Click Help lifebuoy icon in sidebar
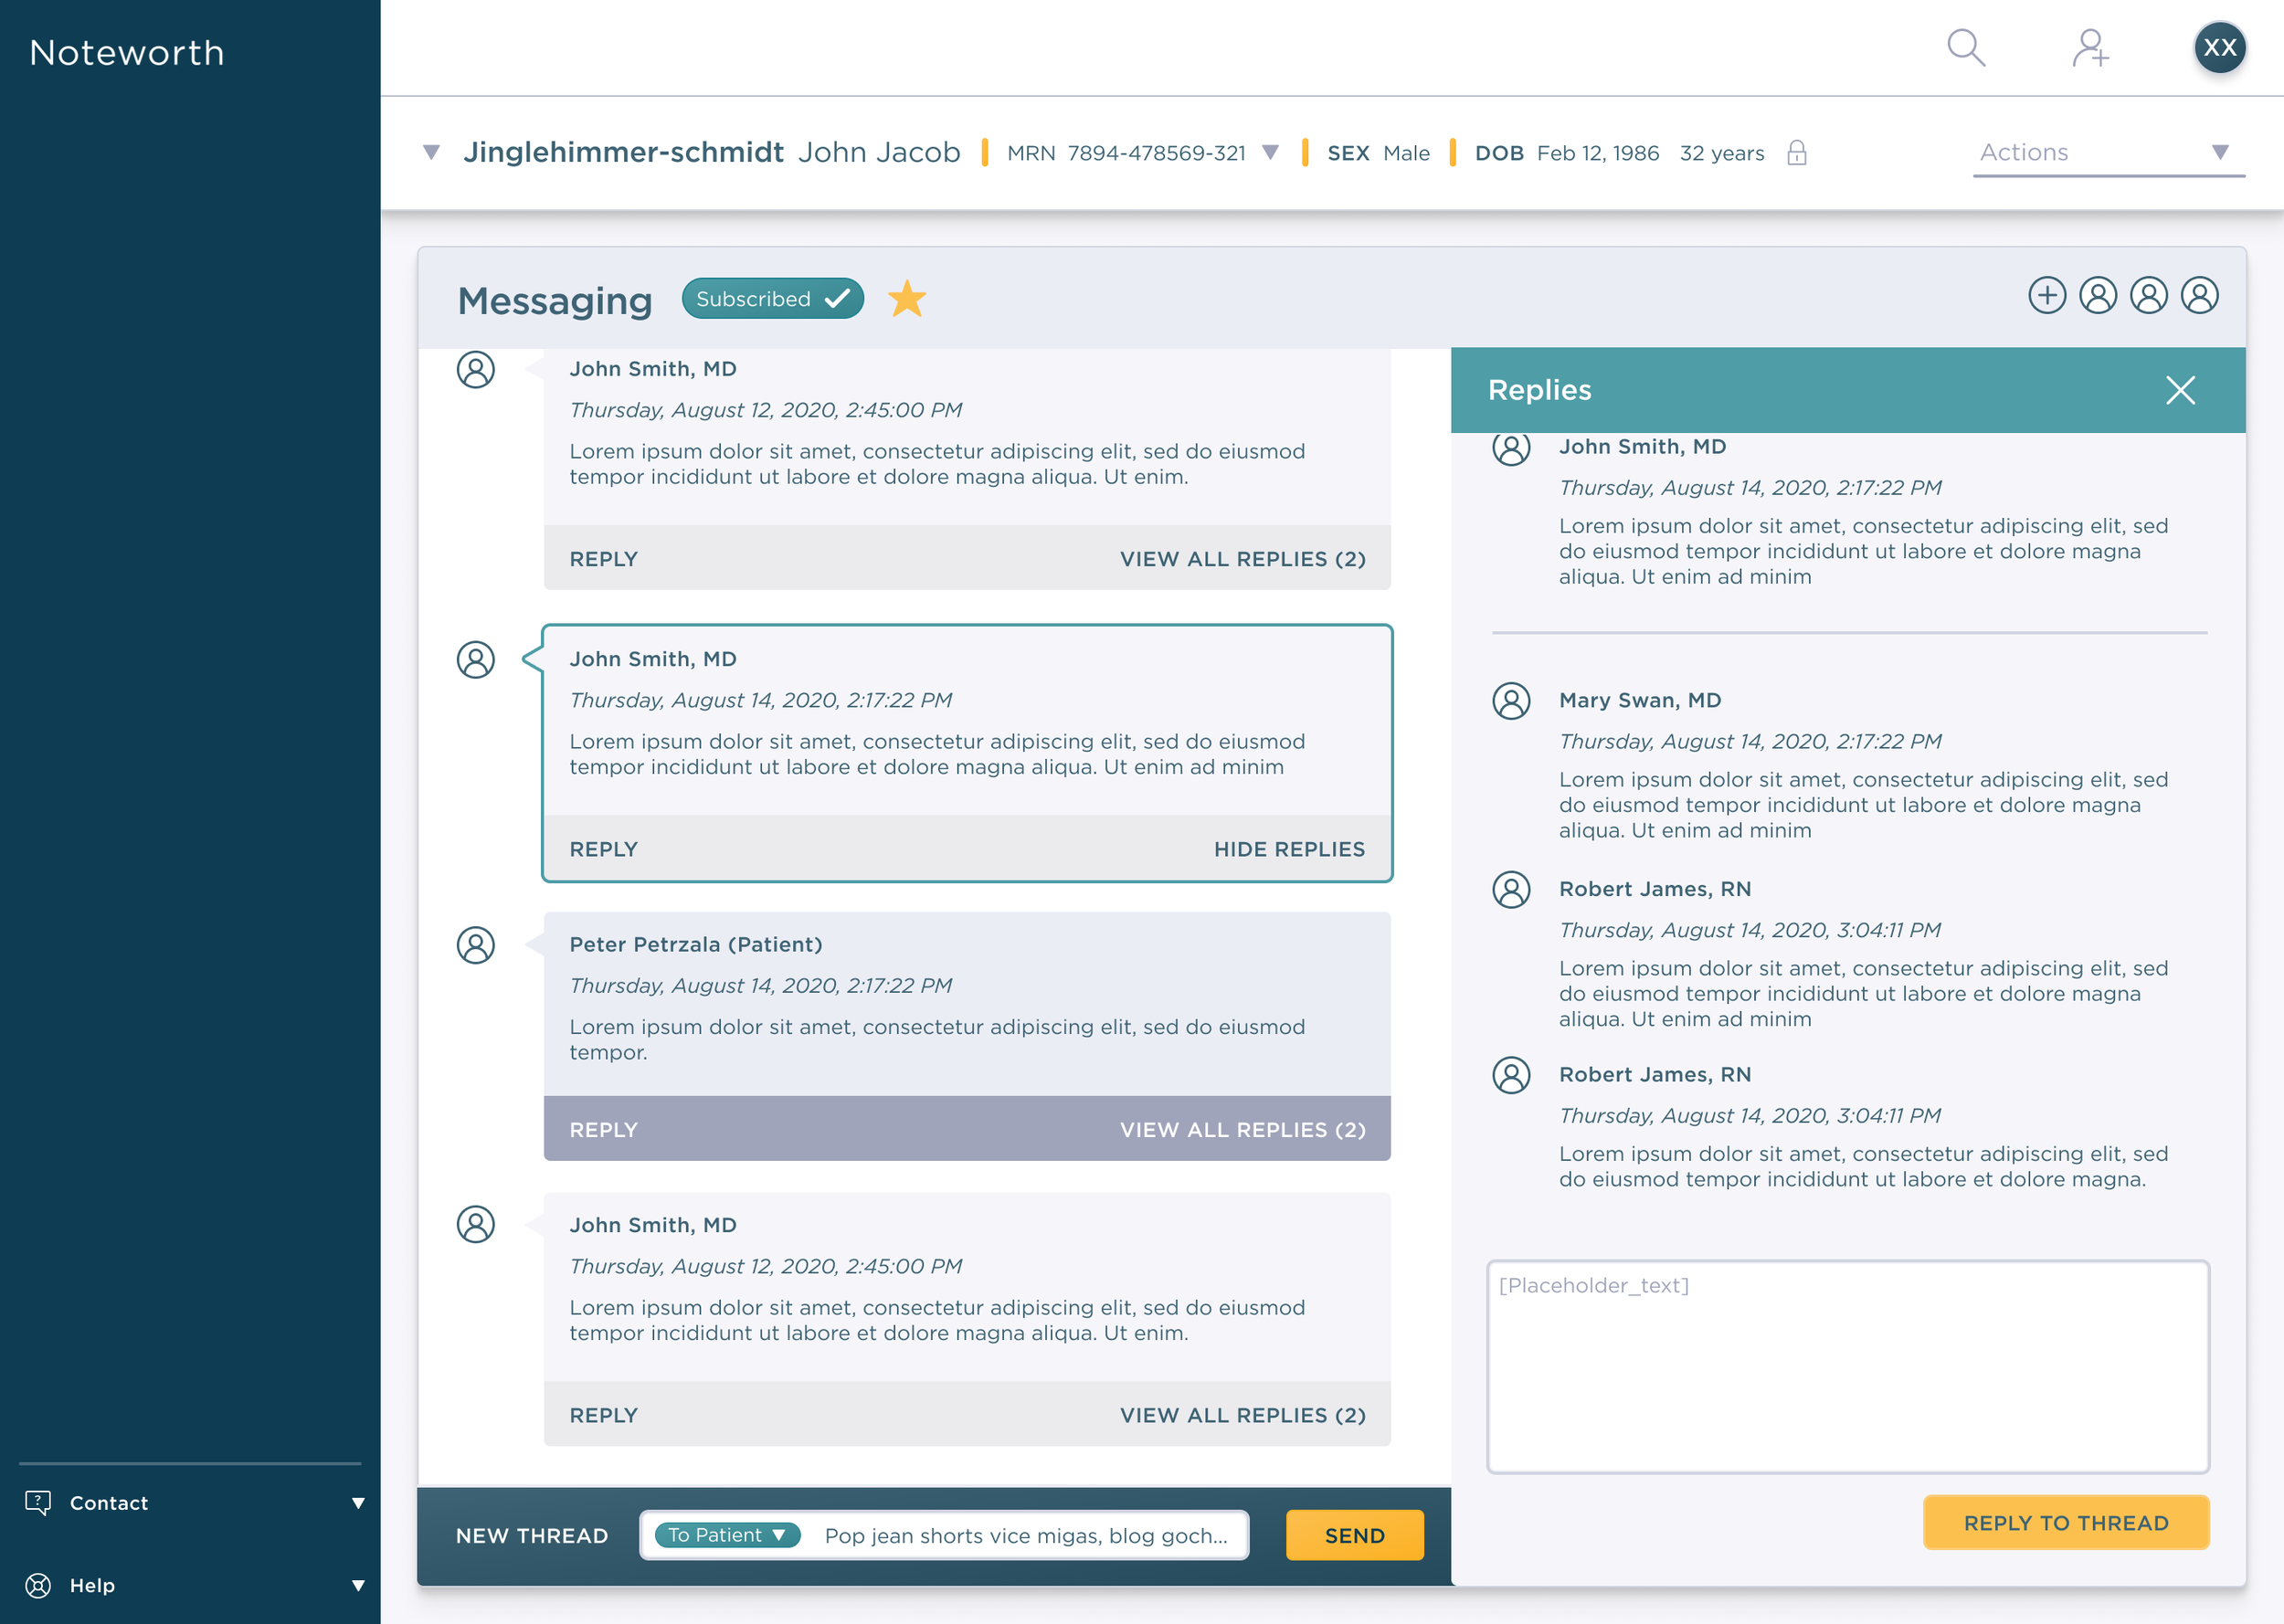Image resolution: width=2284 pixels, height=1624 pixels. pyautogui.click(x=38, y=1585)
